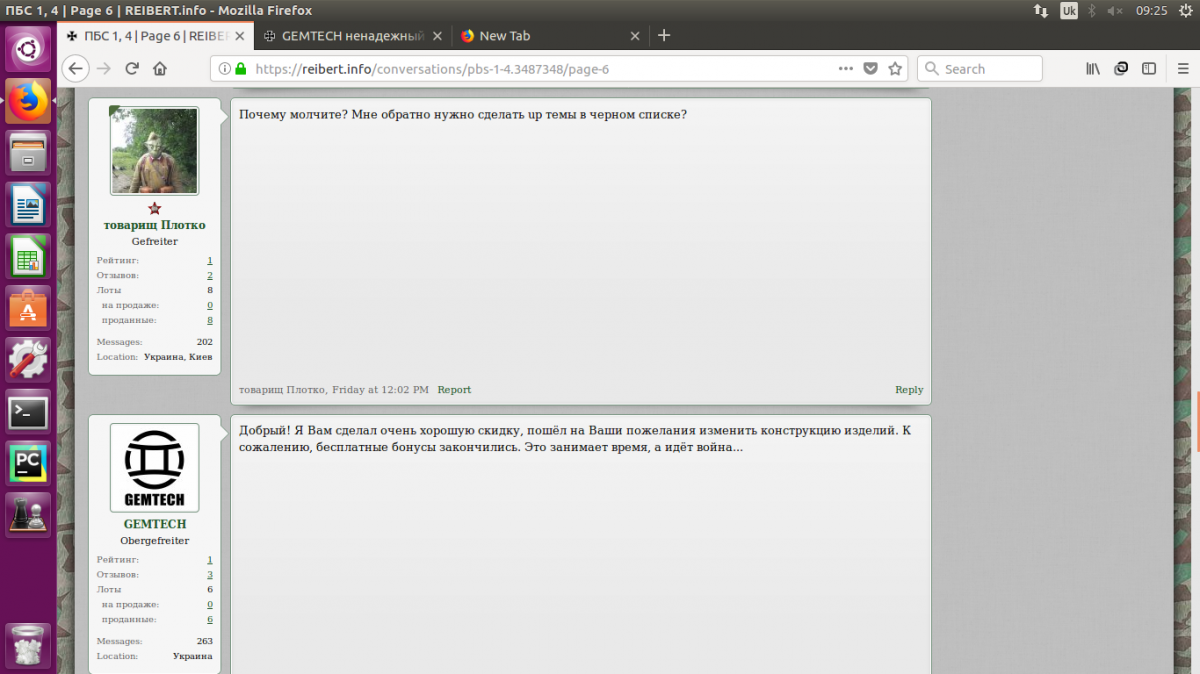Open товарищ Плотко reviews count 2

[210, 275]
